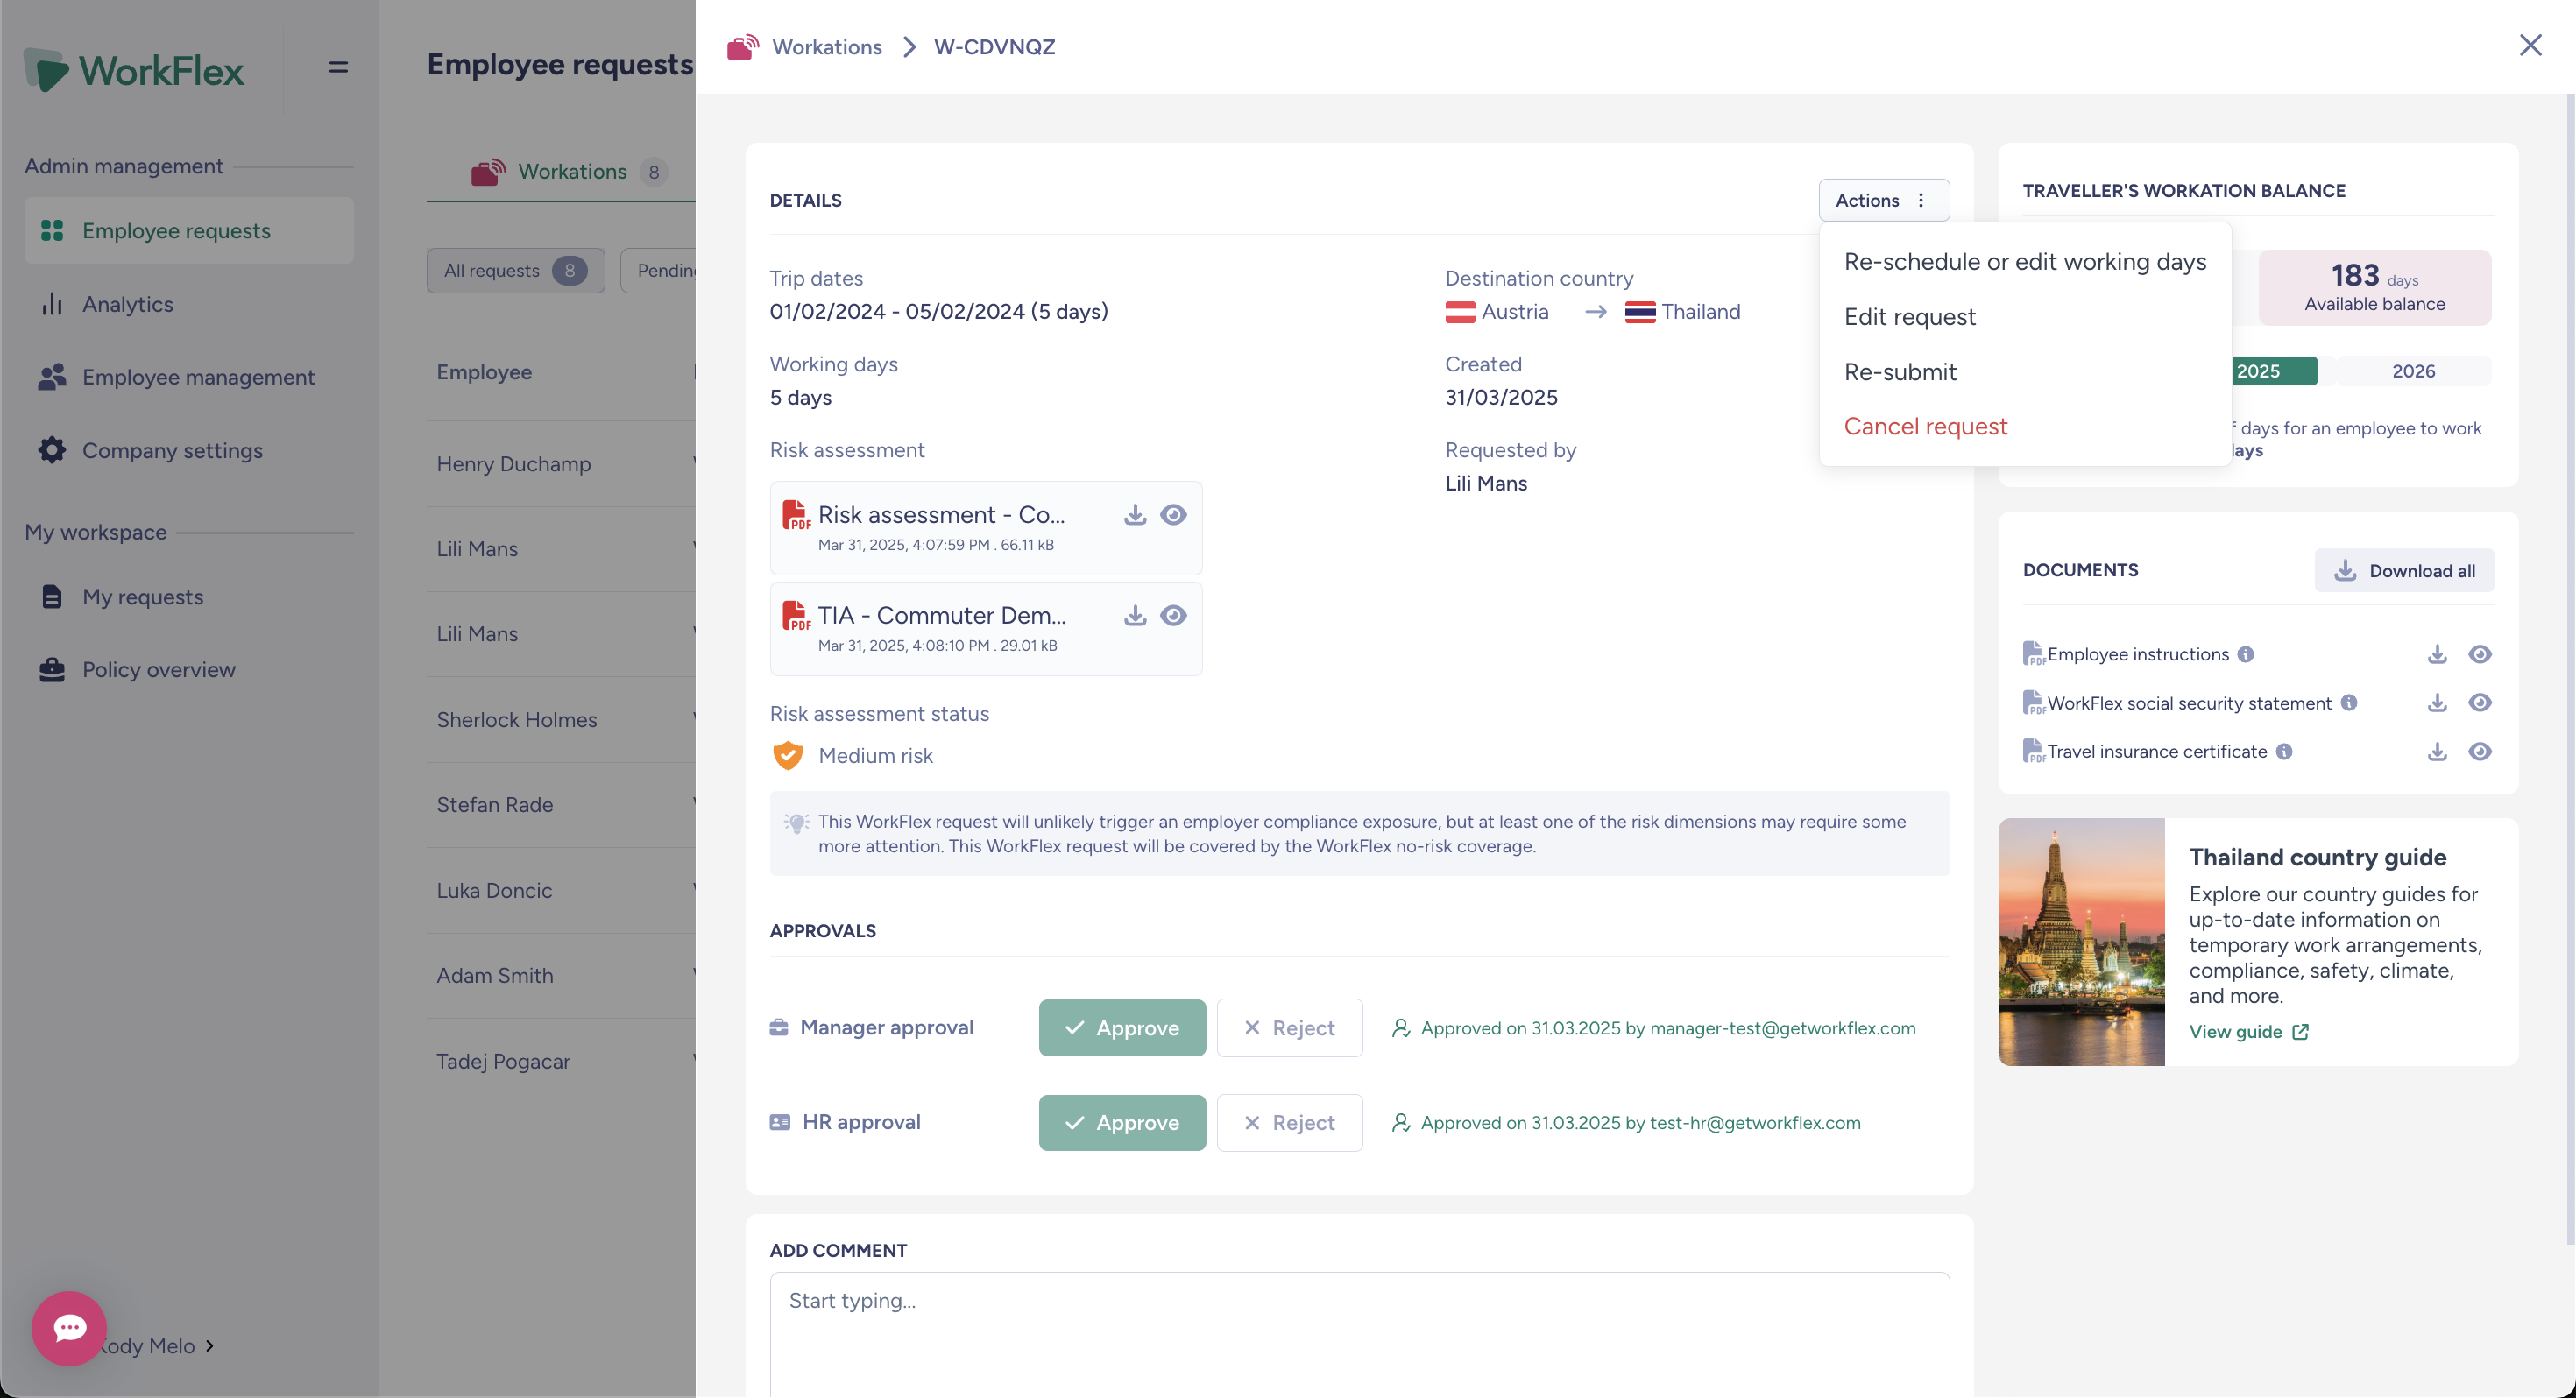
Task: Close the request details panel
Action: 2530,45
